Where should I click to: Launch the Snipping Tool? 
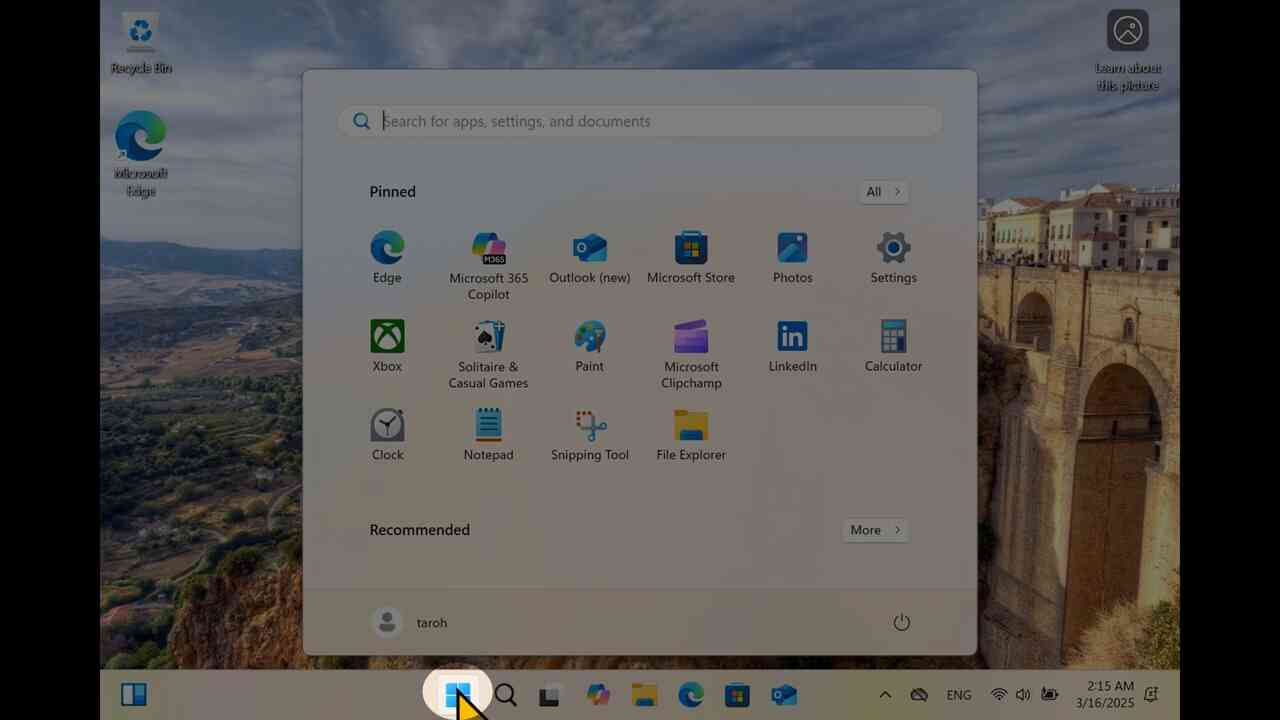coord(589,435)
